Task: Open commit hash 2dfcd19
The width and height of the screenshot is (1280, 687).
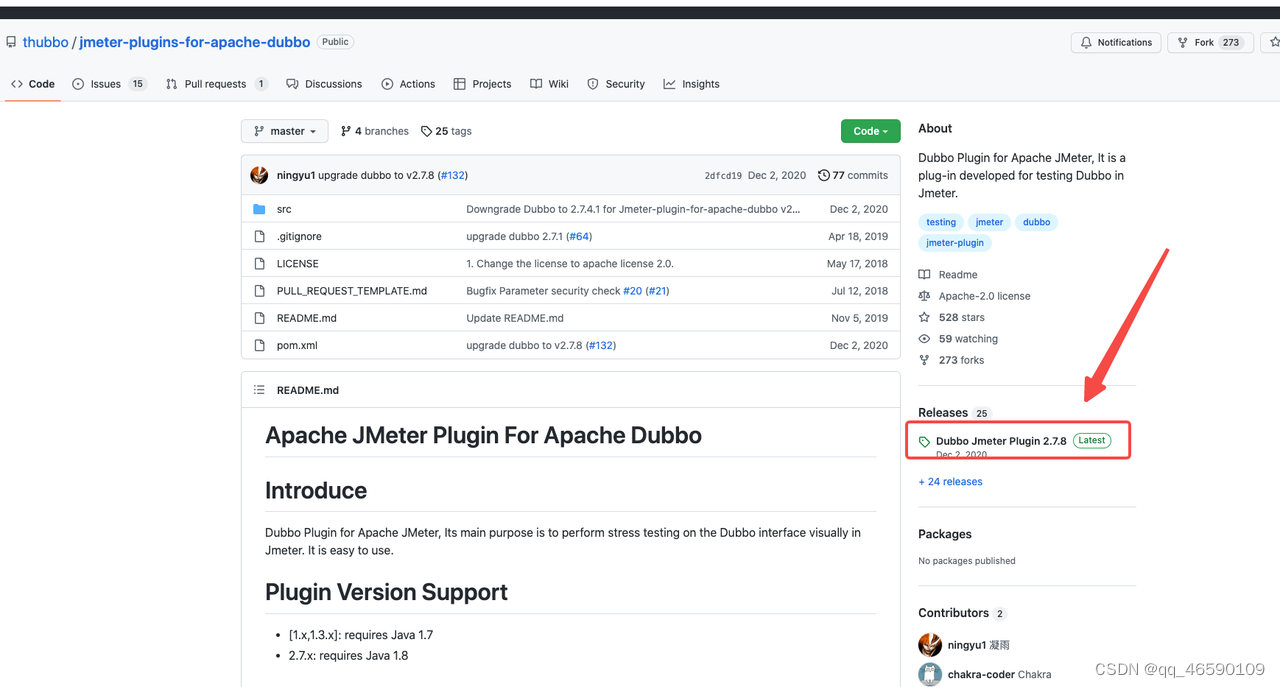Action: point(723,175)
